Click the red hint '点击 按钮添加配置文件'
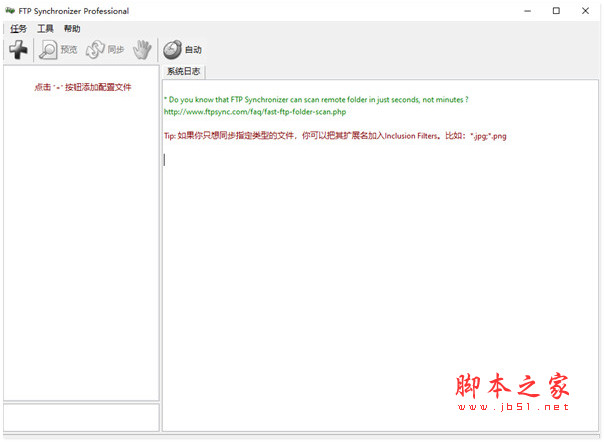The width and height of the screenshot is (604, 442). click(x=83, y=87)
